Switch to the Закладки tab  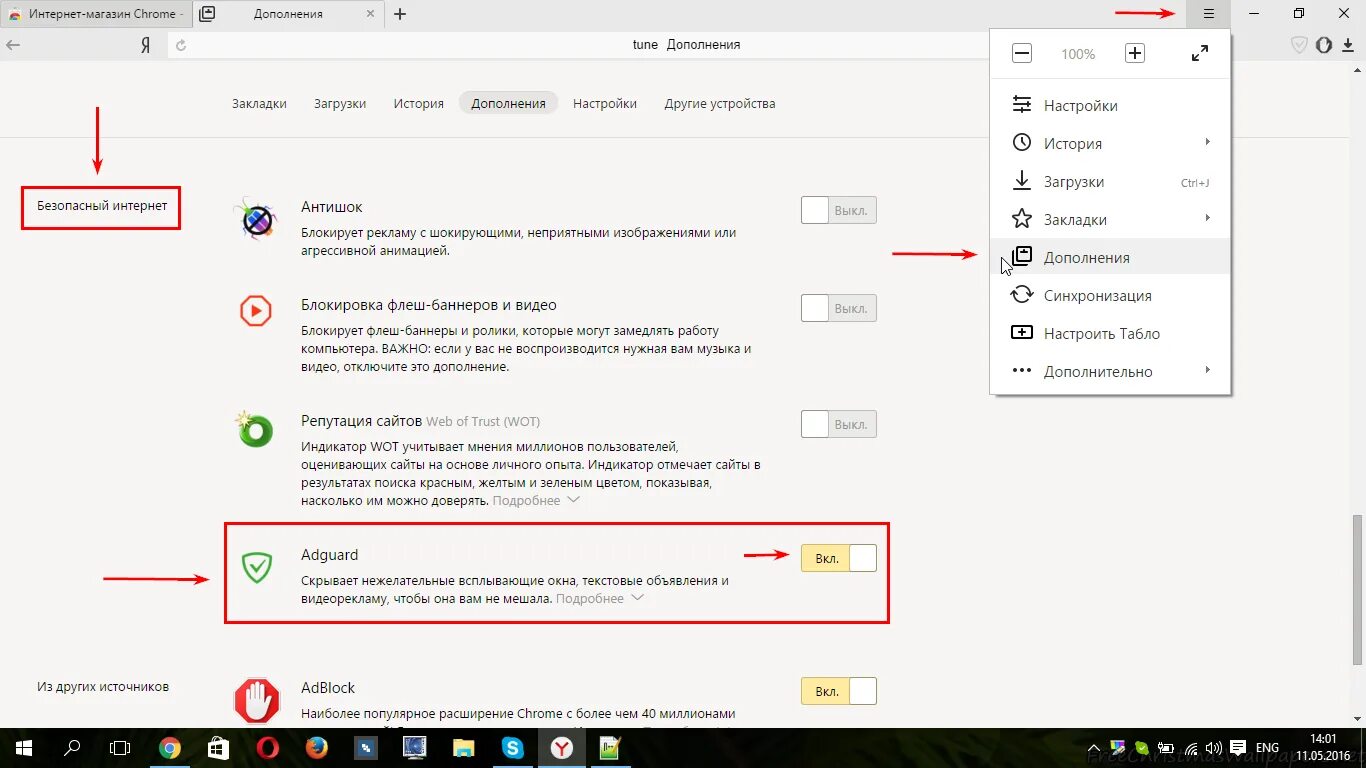[x=259, y=103]
